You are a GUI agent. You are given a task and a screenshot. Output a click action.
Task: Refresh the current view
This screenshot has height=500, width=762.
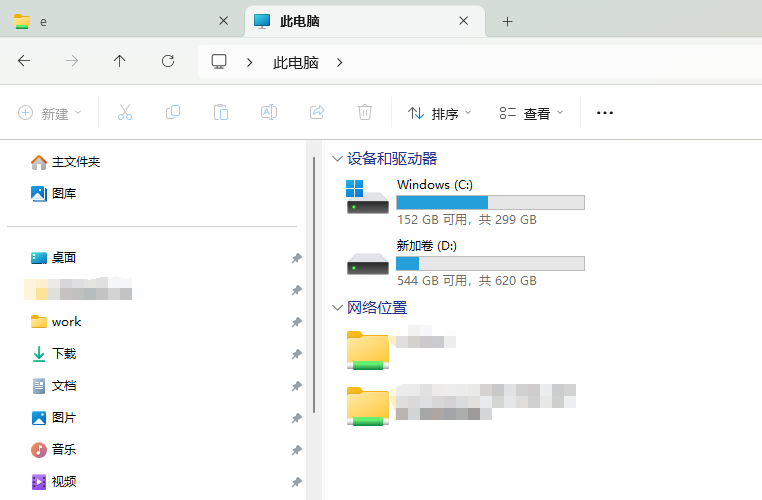pyautogui.click(x=168, y=61)
